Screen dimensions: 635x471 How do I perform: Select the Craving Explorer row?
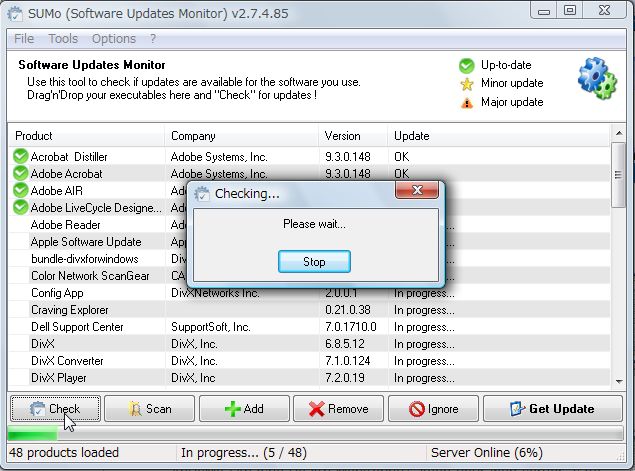(x=309, y=310)
